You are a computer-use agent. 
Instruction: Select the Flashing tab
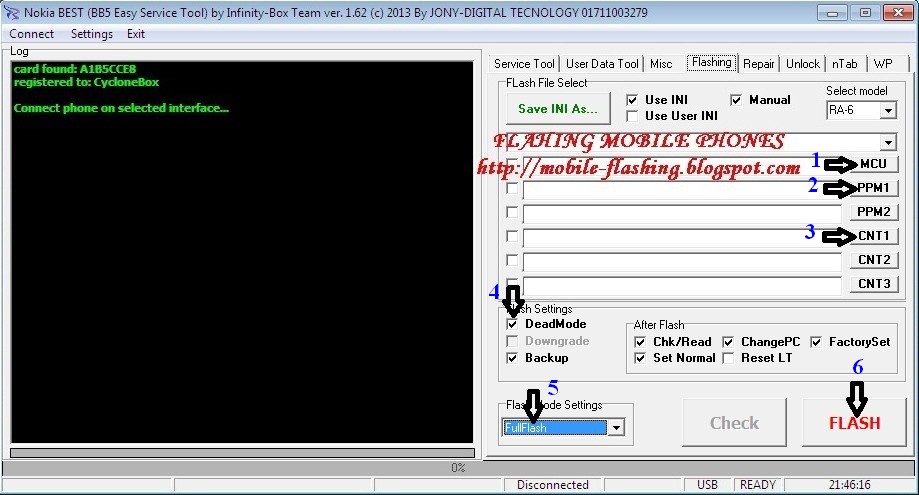coord(712,62)
